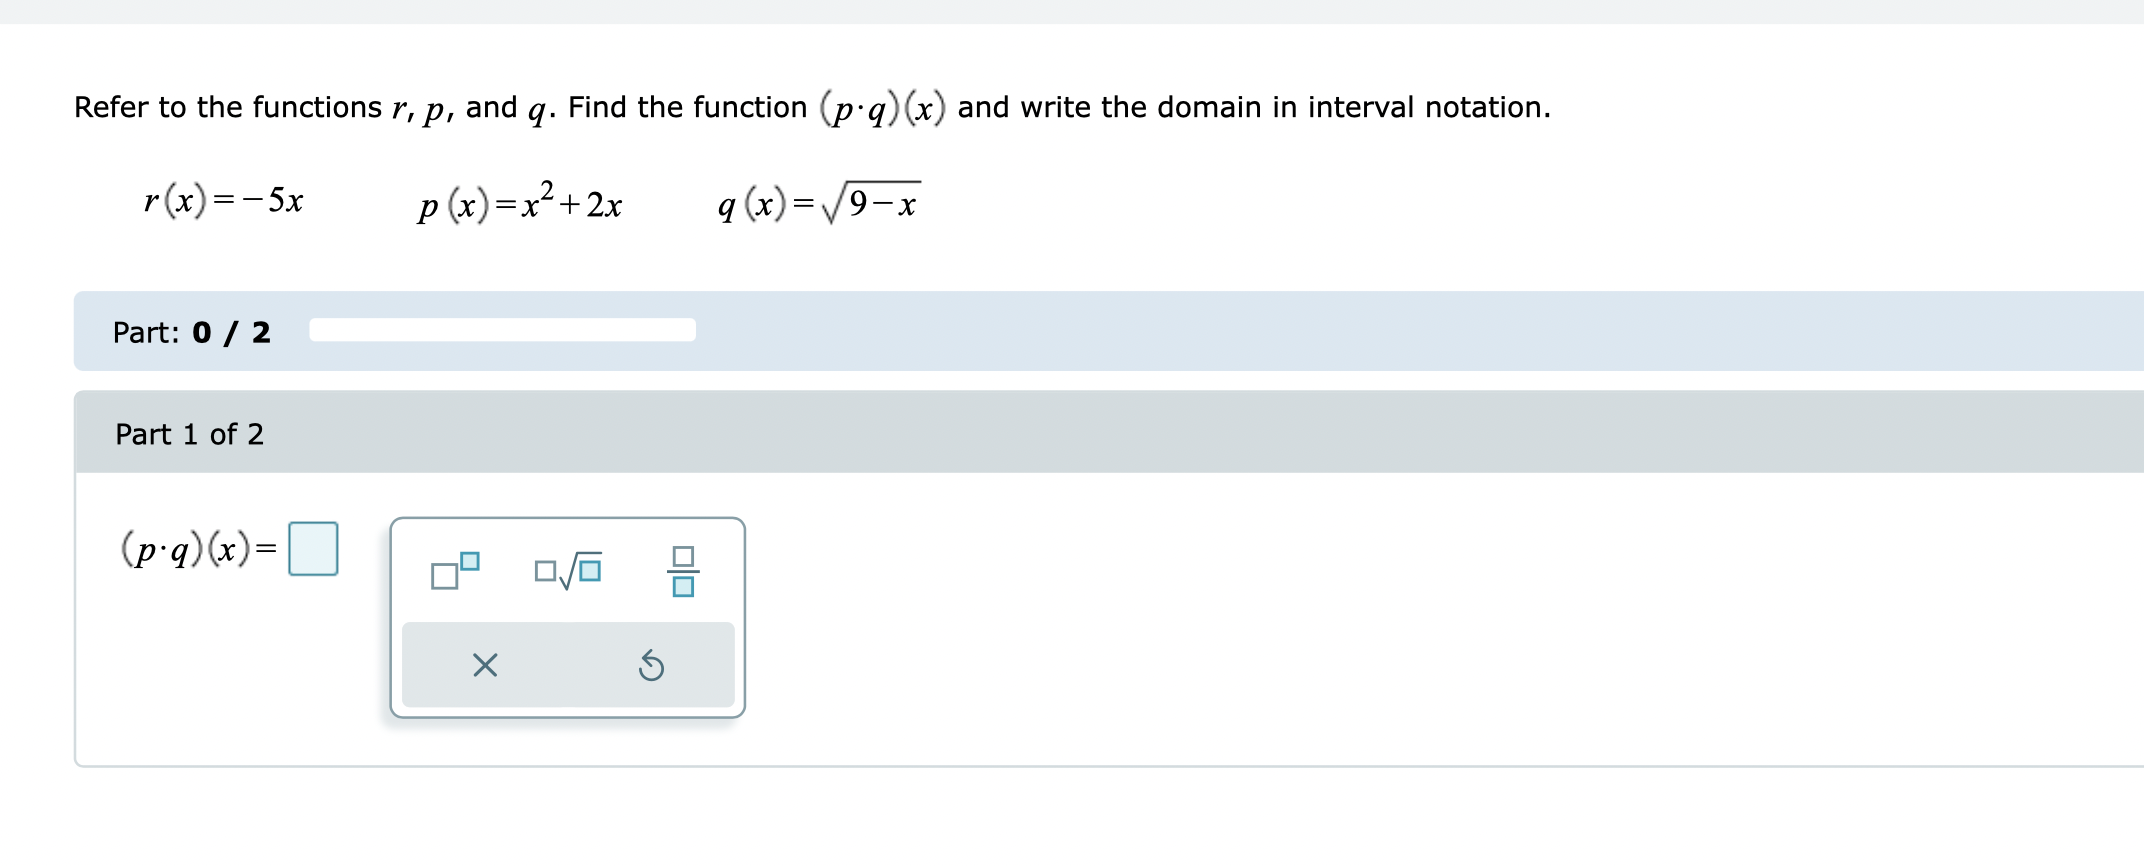Clear the entry using the X icon

(484, 665)
